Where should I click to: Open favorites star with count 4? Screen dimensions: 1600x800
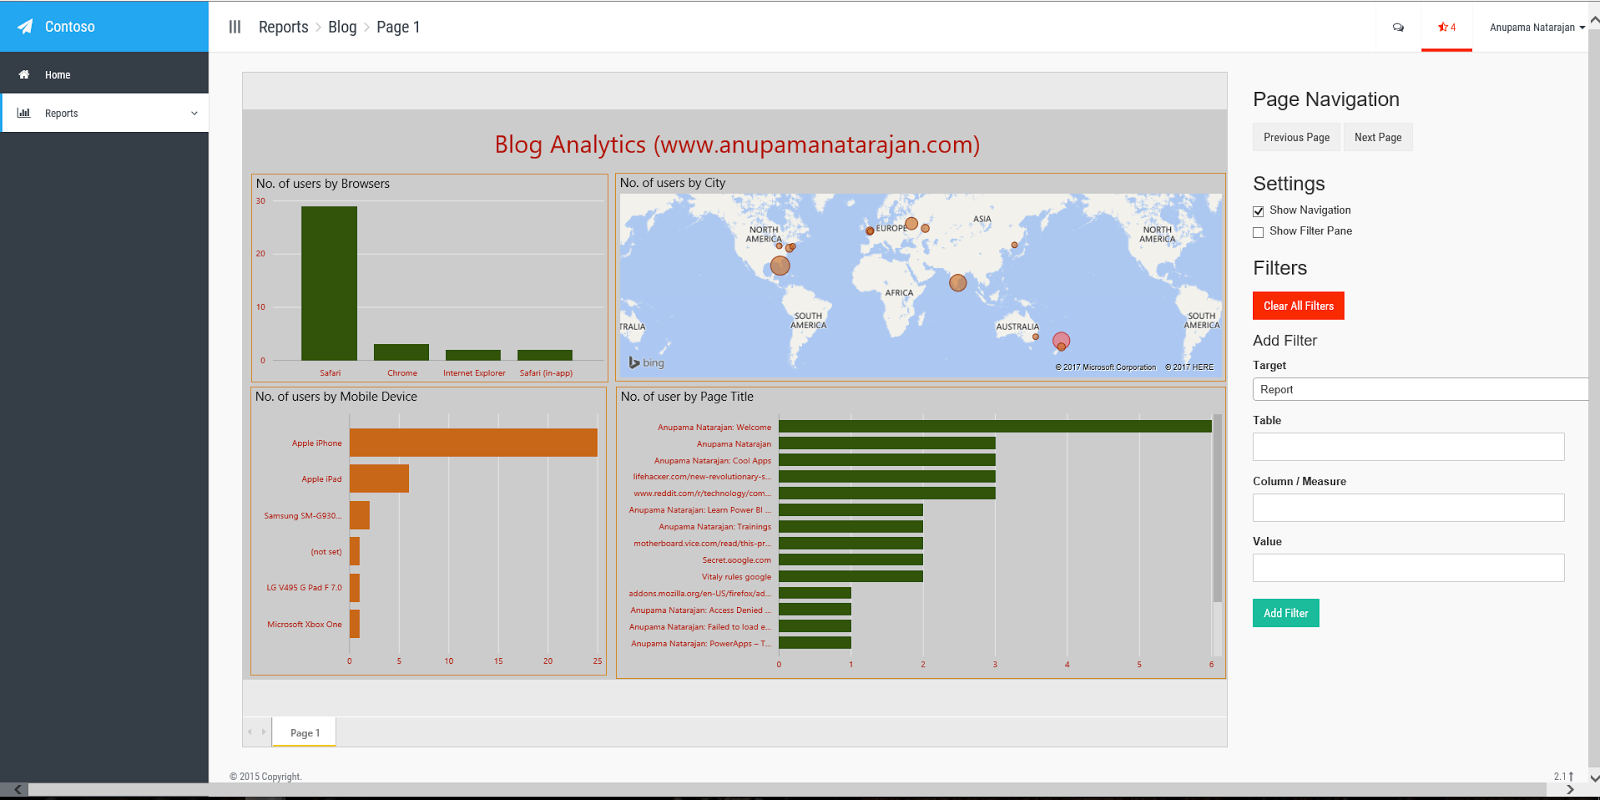pyautogui.click(x=1446, y=27)
